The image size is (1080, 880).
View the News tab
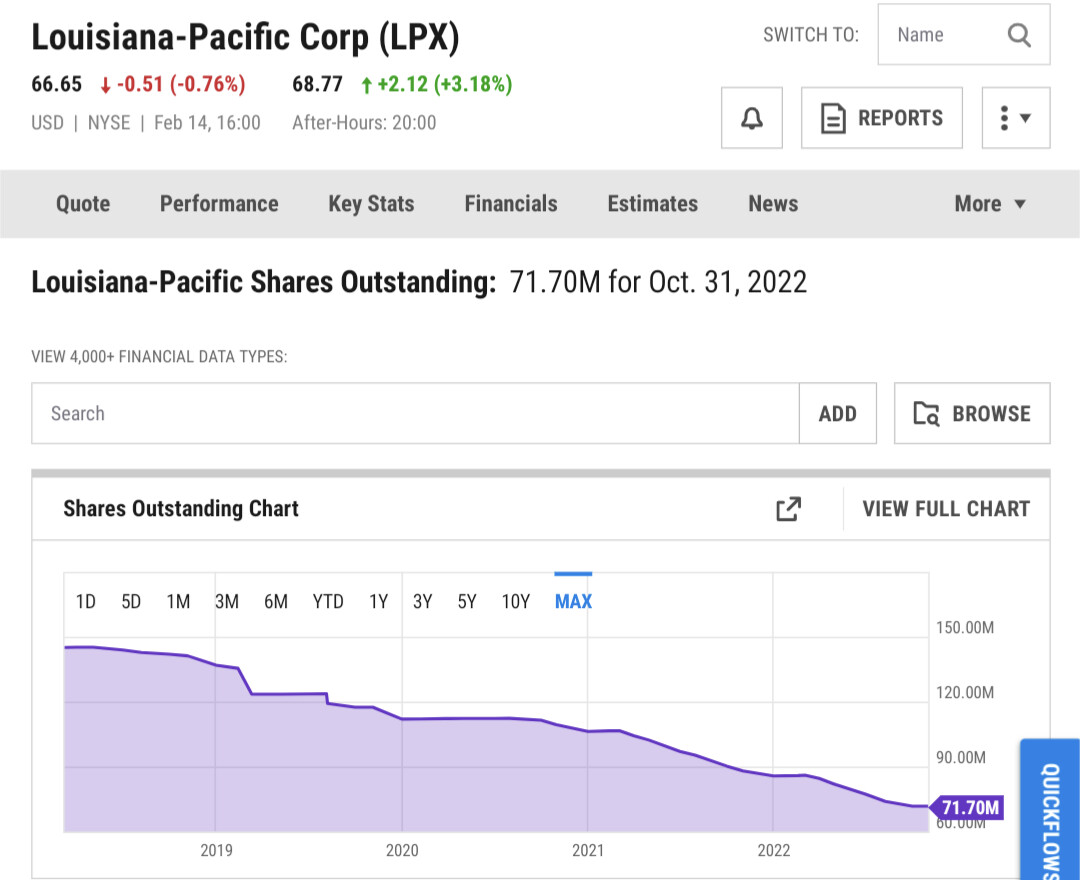coord(773,204)
